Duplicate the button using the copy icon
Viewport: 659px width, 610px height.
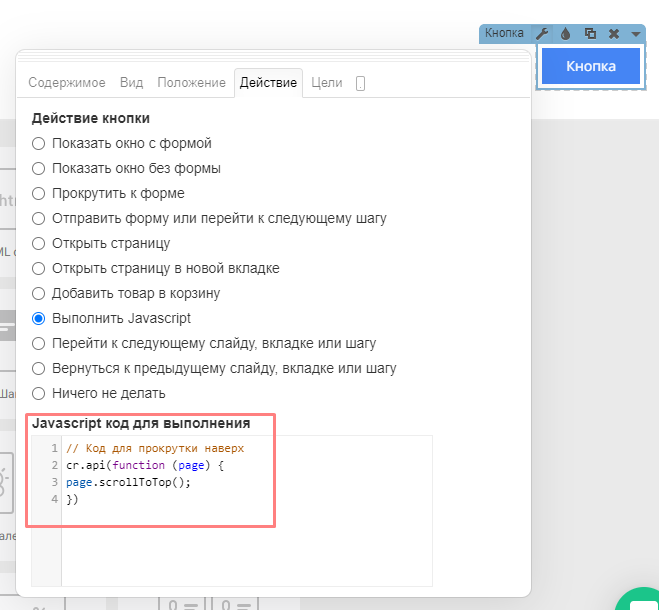pos(590,33)
